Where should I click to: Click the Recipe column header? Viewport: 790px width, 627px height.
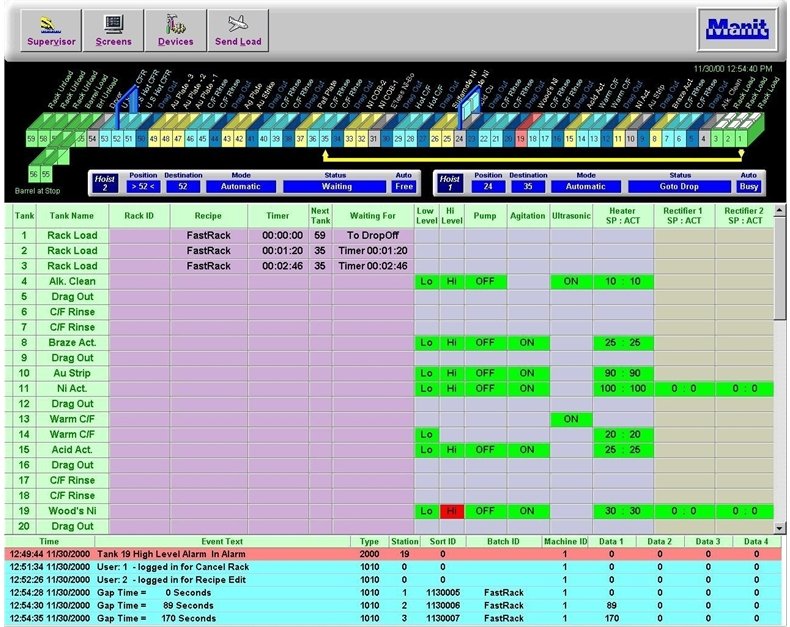(209, 214)
